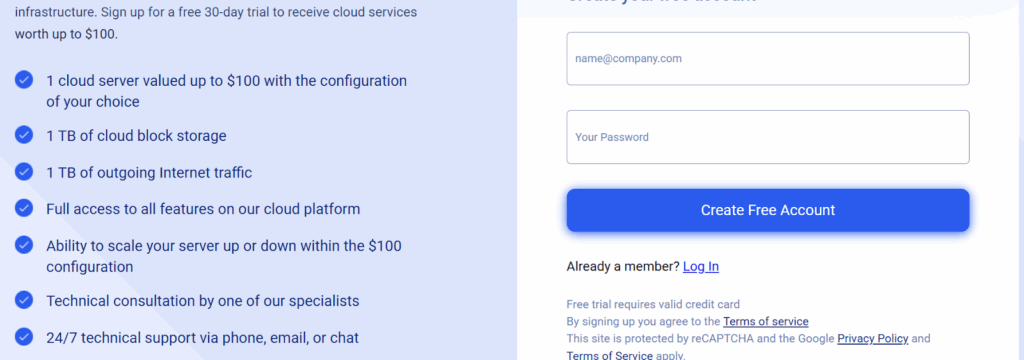Click the 1 TB cloud block storage text
The height and width of the screenshot is (360, 1024).
coord(136,136)
